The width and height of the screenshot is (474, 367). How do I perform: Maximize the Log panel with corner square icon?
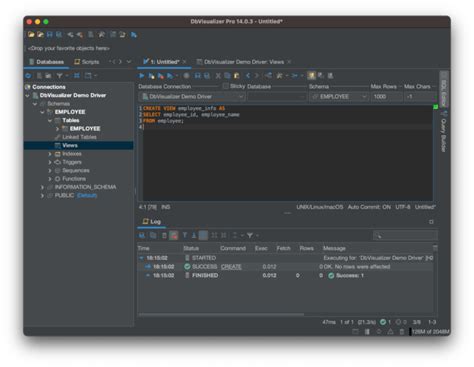(x=431, y=222)
